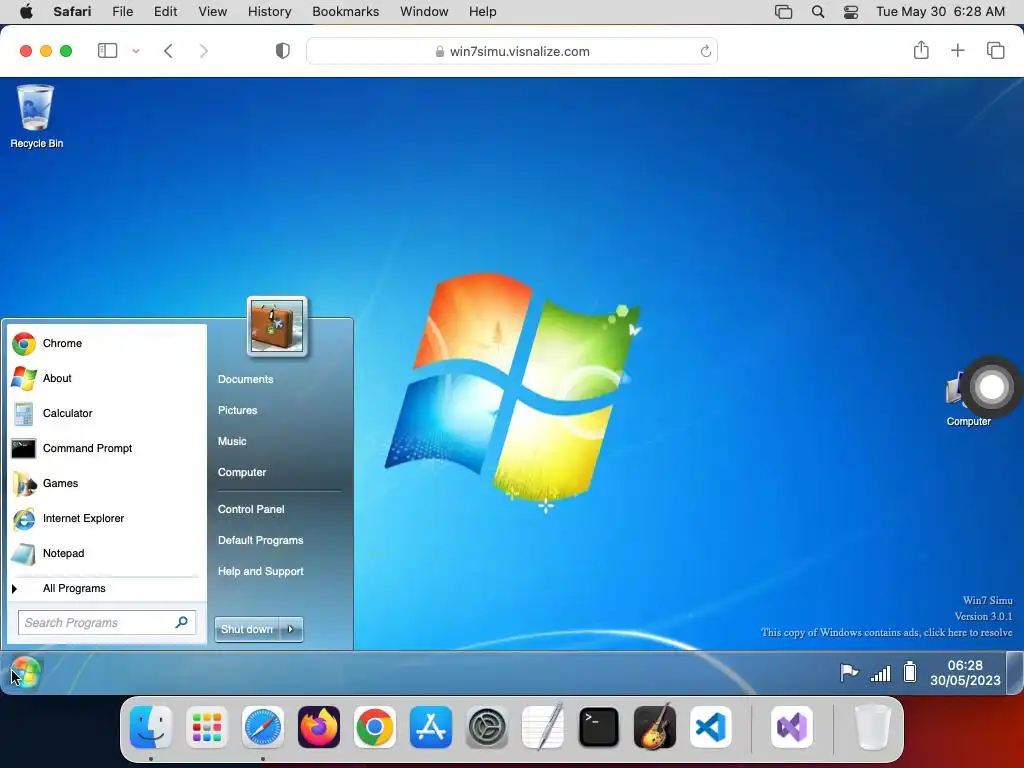Open Terminal from the Dock
The image size is (1024, 768).
pyautogui.click(x=599, y=727)
